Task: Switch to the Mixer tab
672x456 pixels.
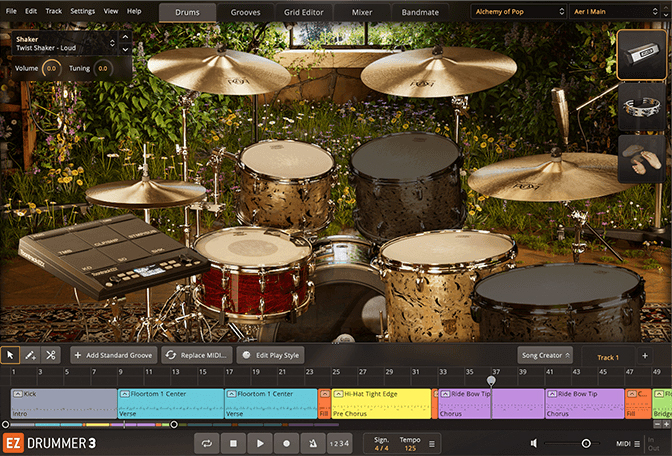Action: (x=362, y=12)
